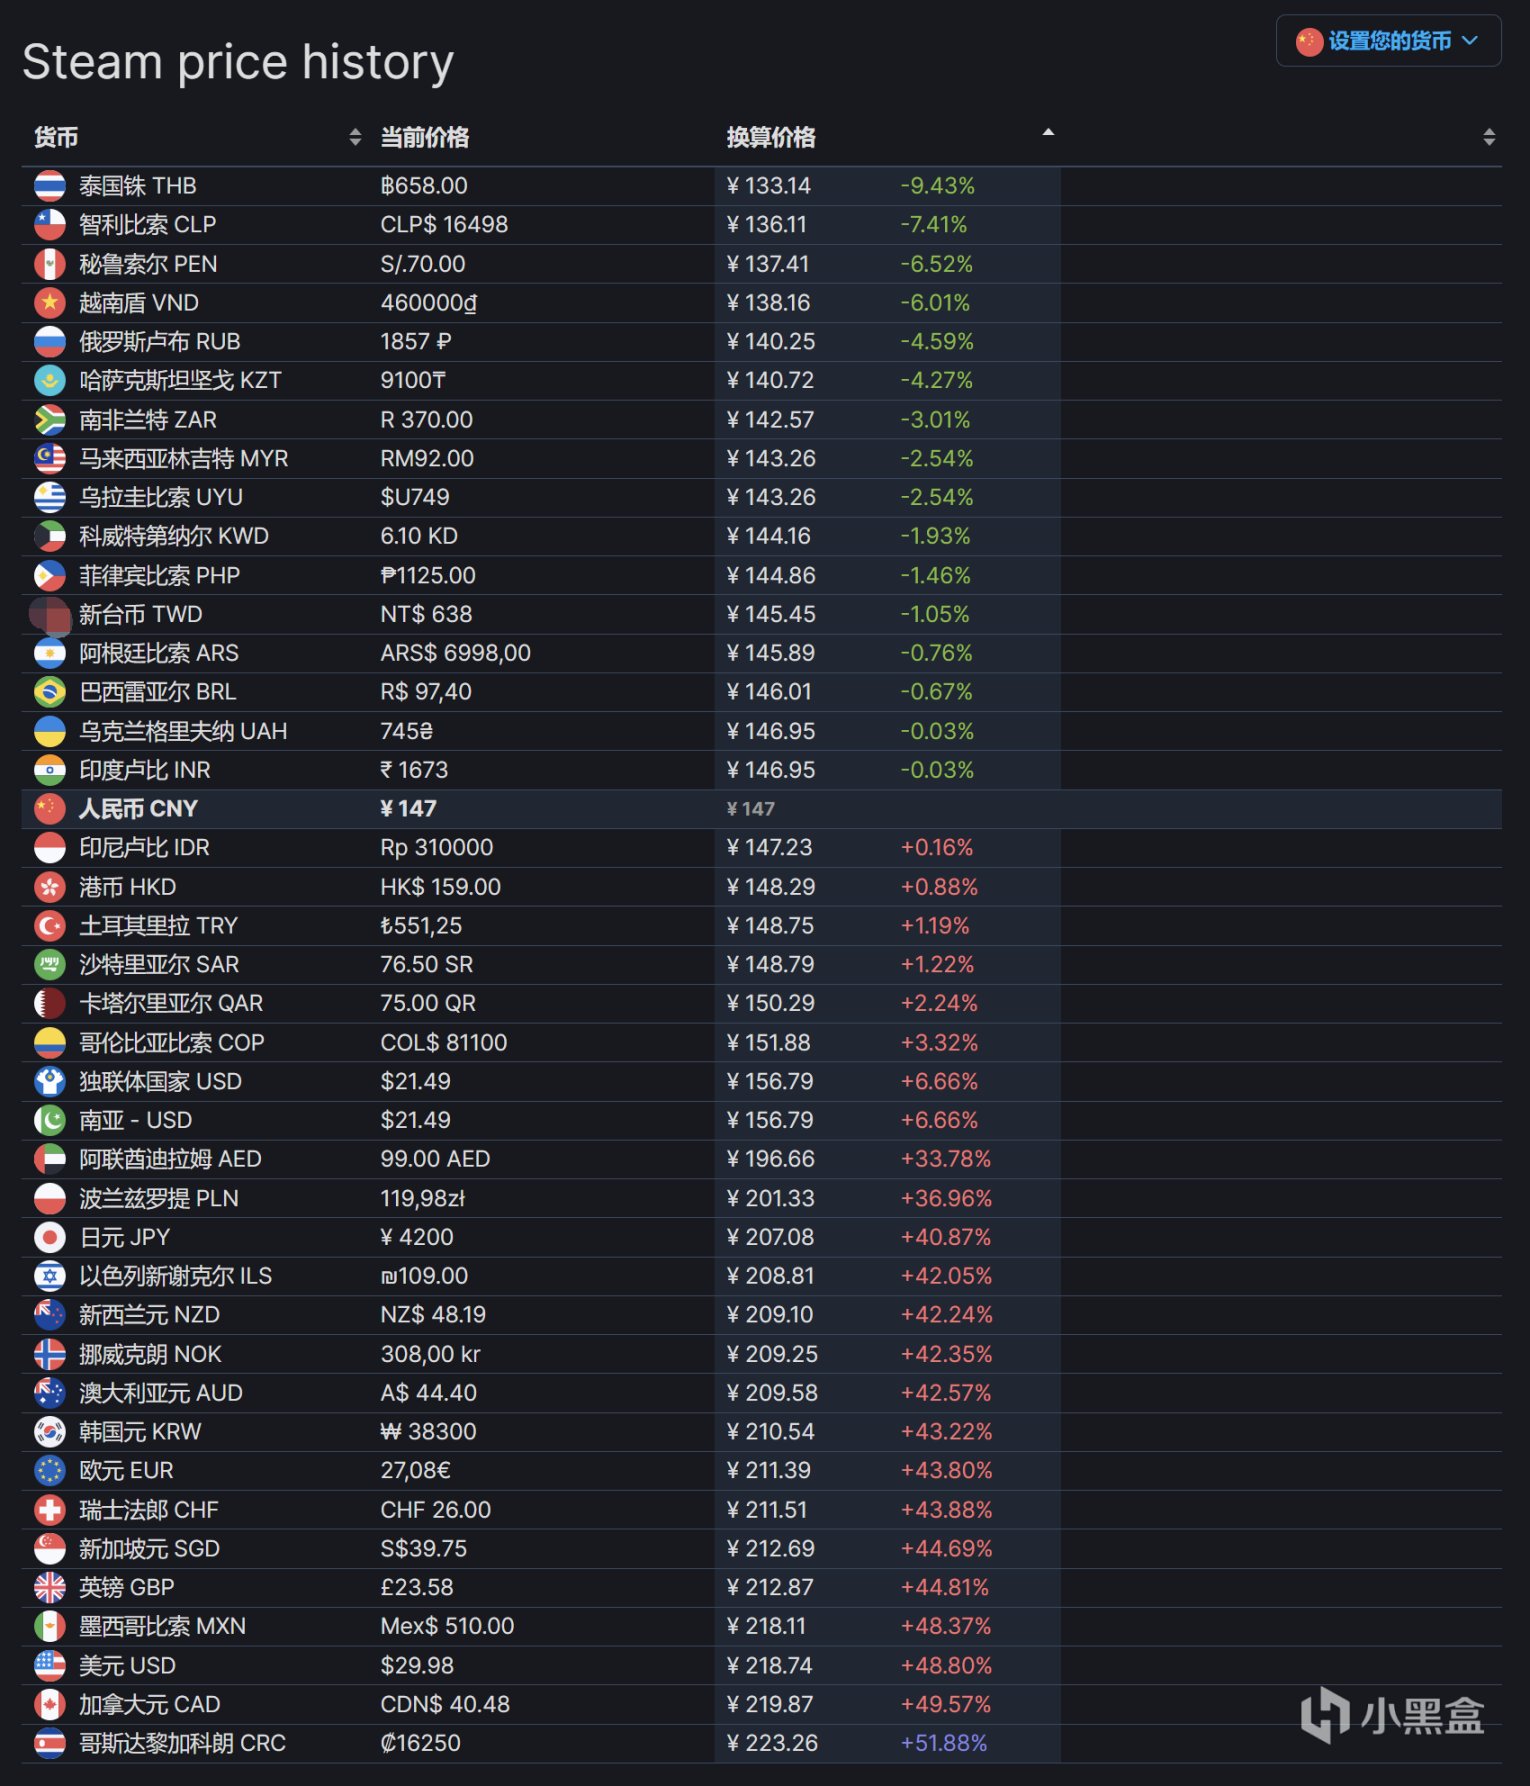Click the Turkey flag icon for TRY
The width and height of the screenshot is (1530, 1786).
click(x=50, y=926)
